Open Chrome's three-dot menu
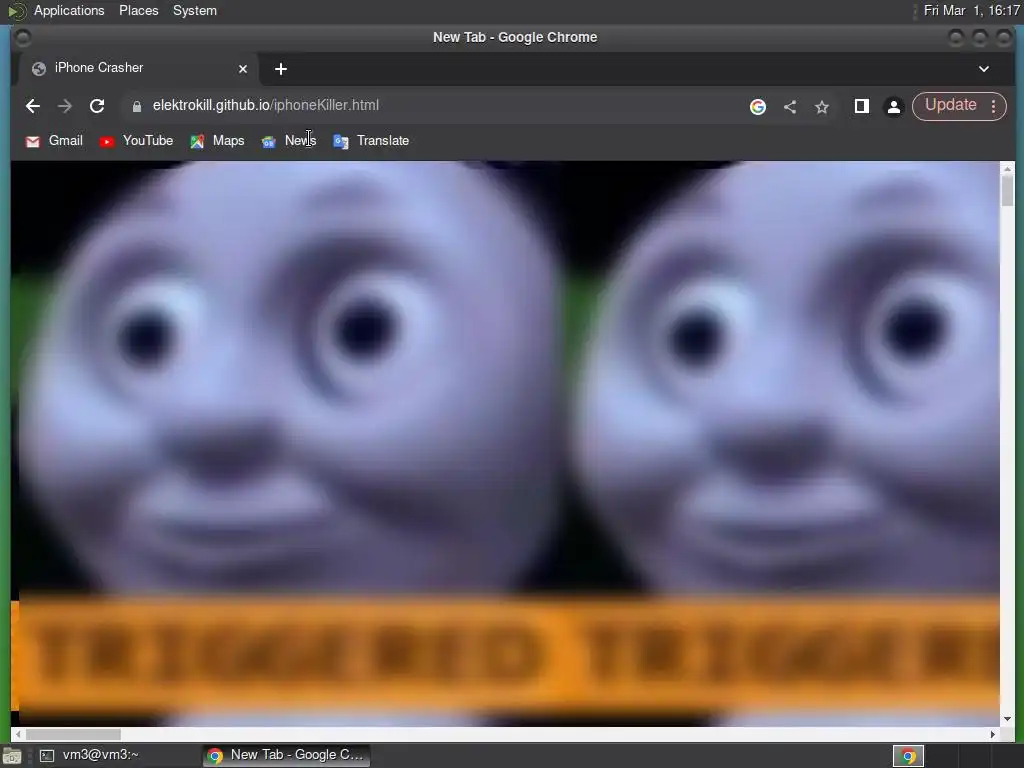 click(993, 106)
